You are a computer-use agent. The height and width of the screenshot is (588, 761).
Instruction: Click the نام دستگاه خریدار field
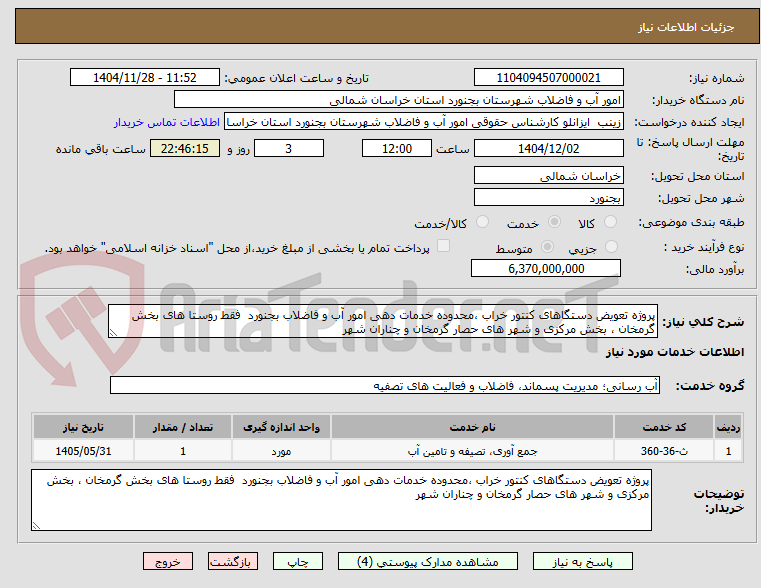(398, 100)
